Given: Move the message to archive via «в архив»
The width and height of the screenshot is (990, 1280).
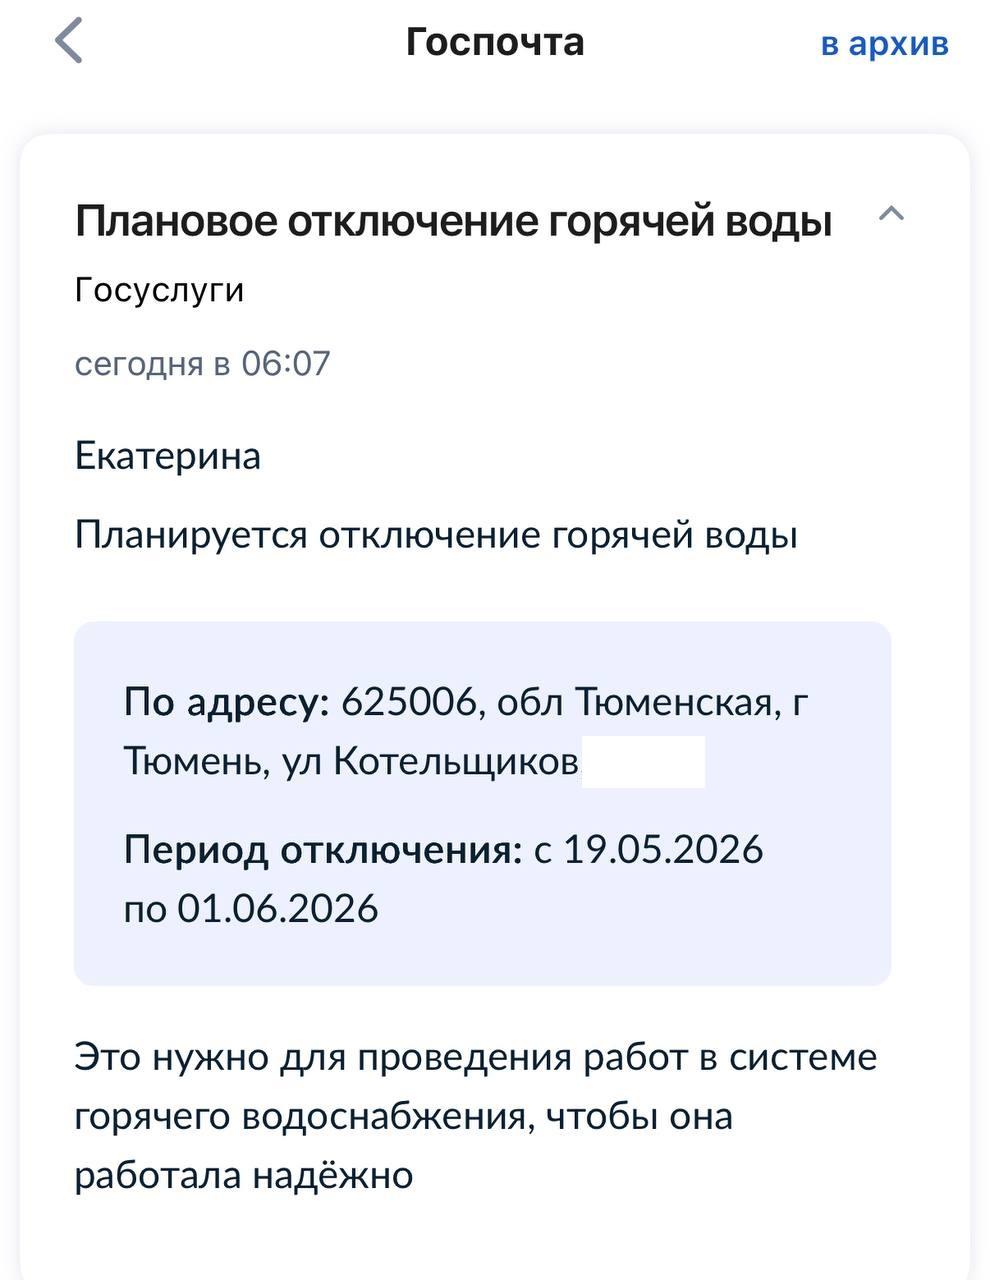Looking at the screenshot, I should pyautogui.click(x=884, y=44).
